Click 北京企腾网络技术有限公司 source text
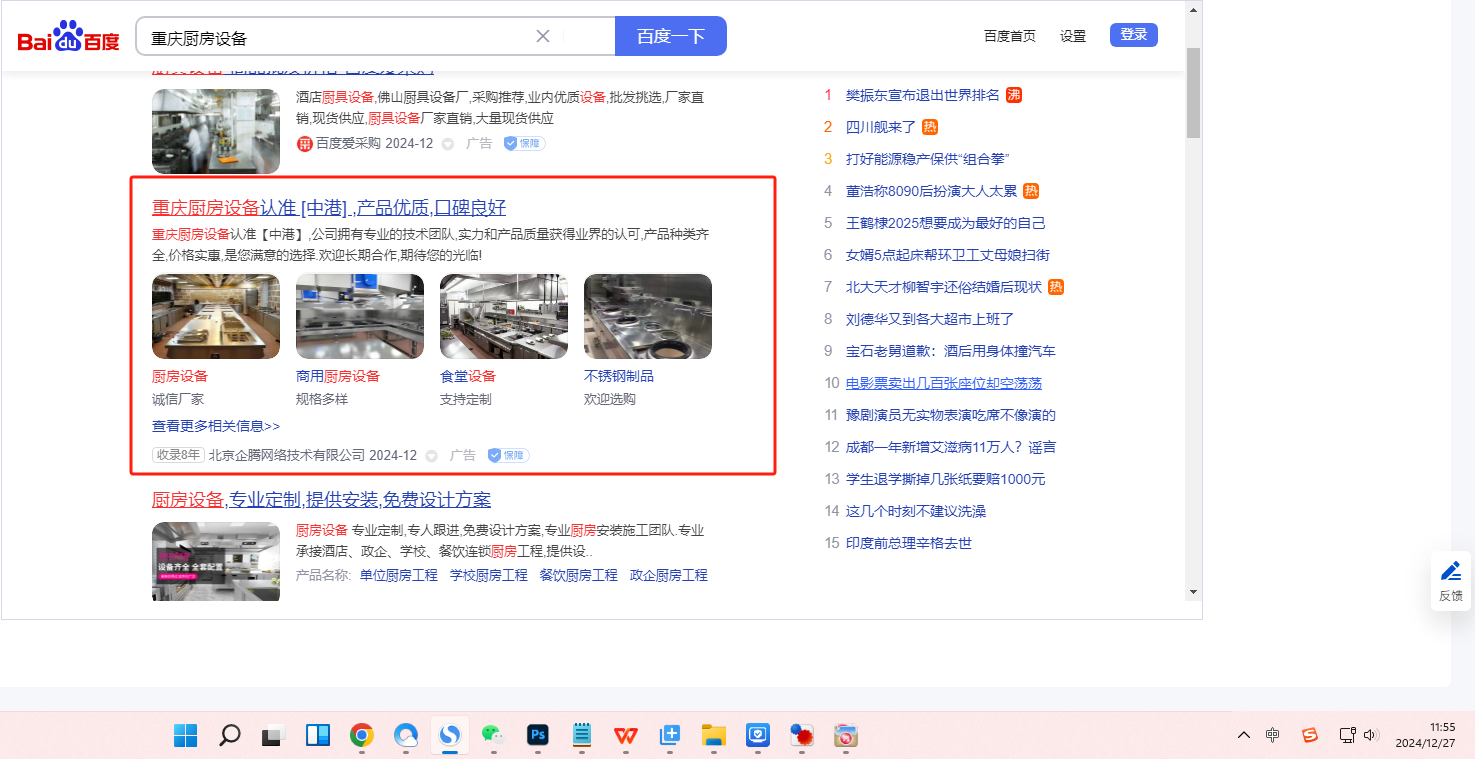 click(287, 455)
